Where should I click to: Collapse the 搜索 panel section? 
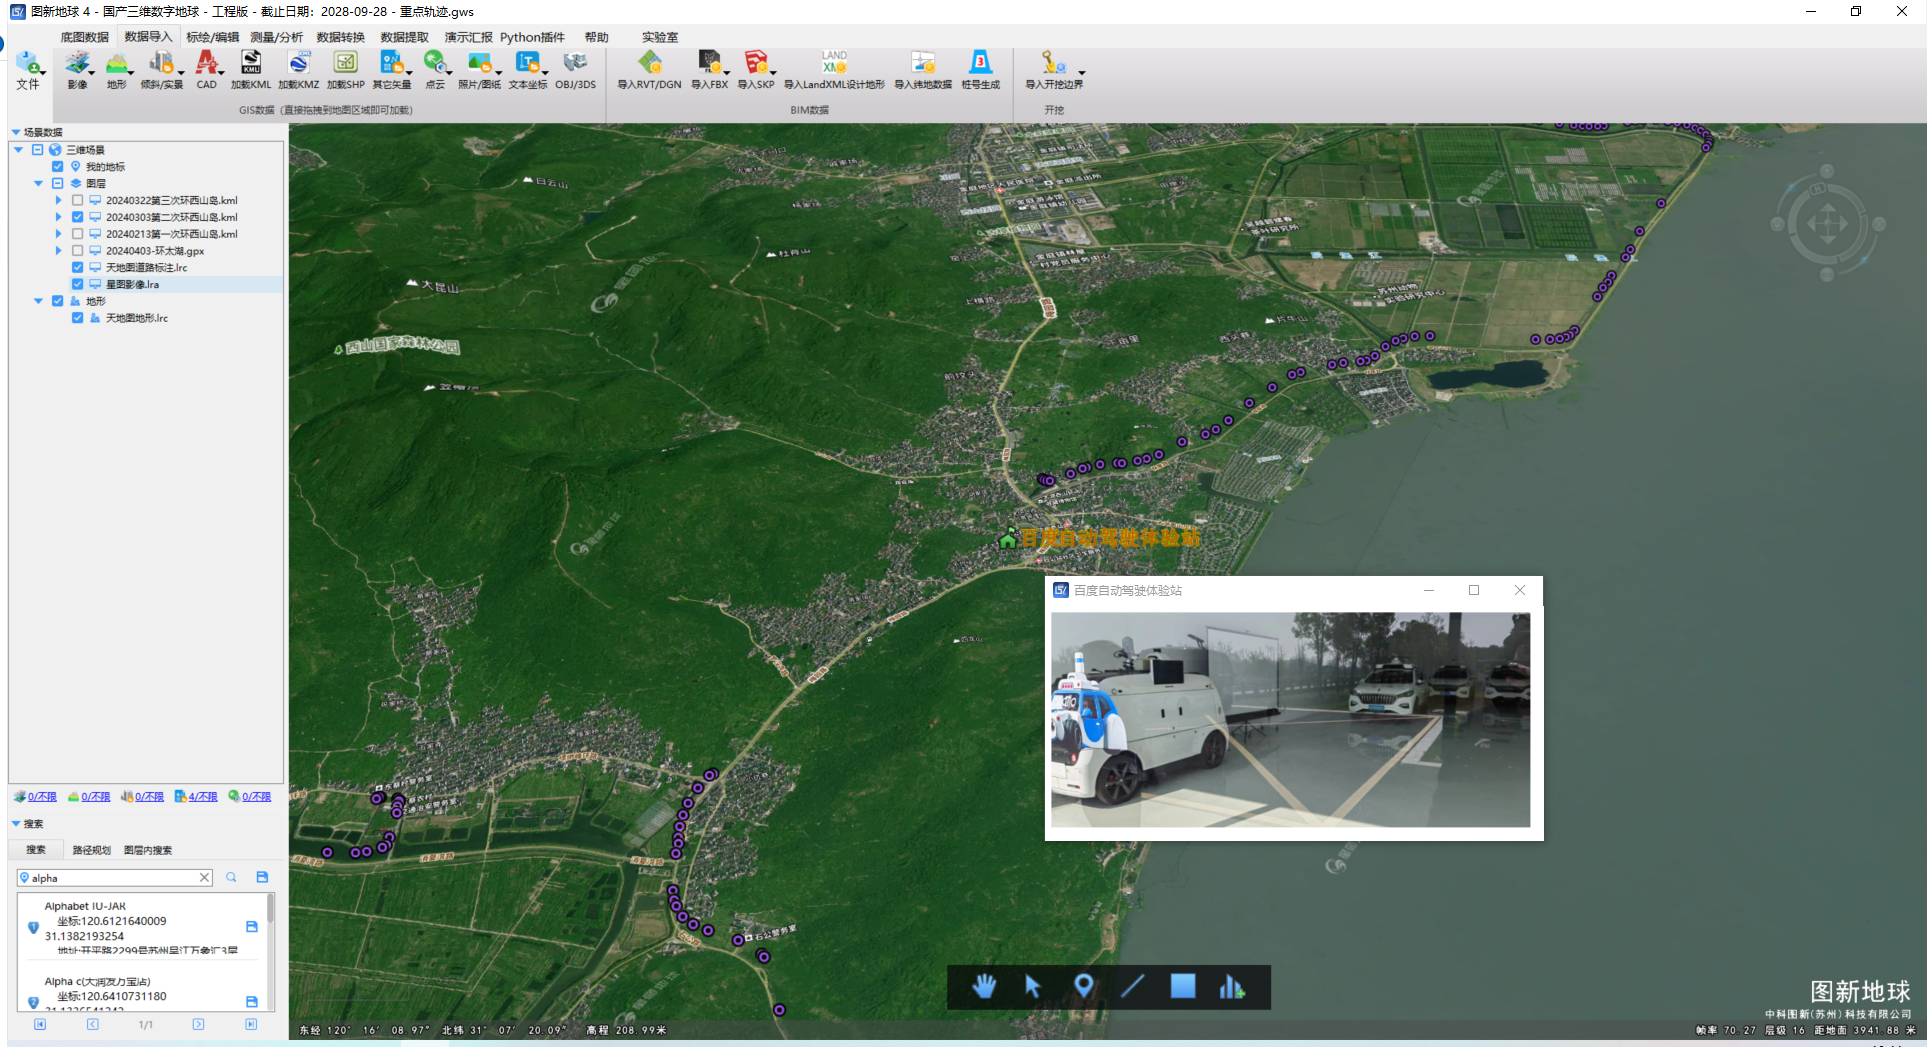16,824
